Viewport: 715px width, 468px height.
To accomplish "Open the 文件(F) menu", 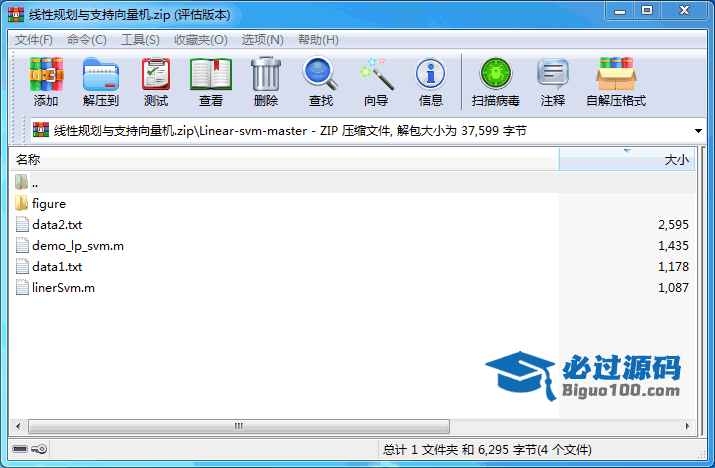I will coord(34,40).
